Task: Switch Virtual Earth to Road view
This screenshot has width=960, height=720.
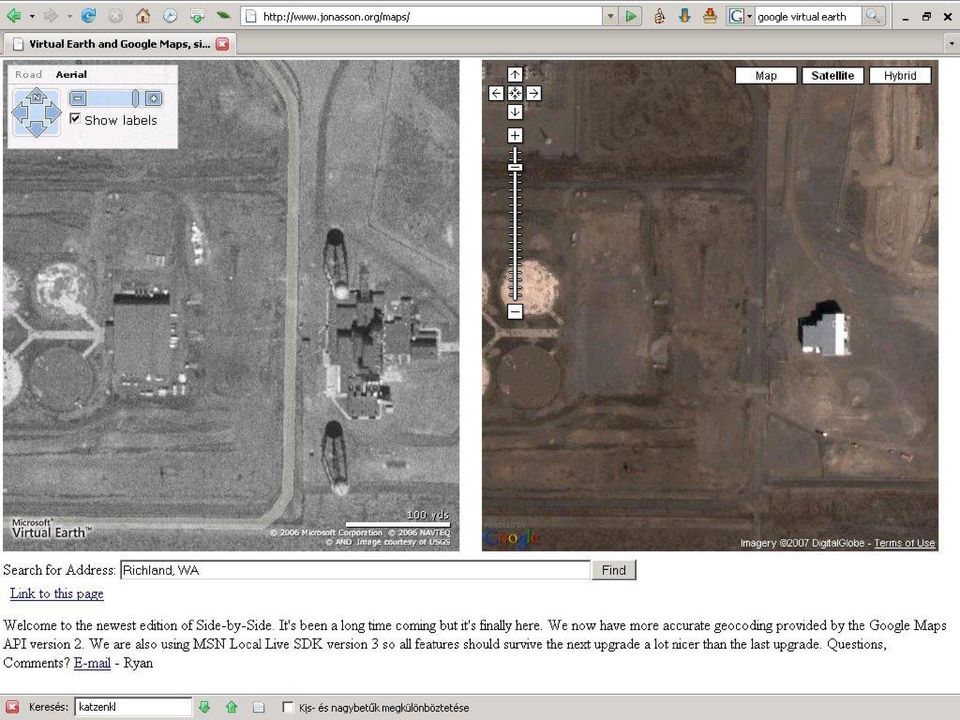Action: coord(28,74)
